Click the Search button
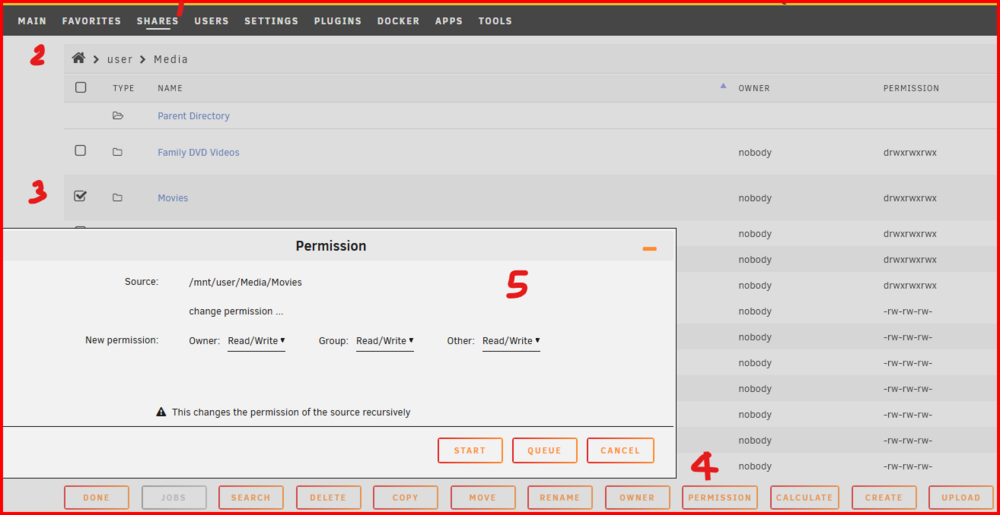Image resolution: width=1000 pixels, height=515 pixels. pyautogui.click(x=251, y=497)
